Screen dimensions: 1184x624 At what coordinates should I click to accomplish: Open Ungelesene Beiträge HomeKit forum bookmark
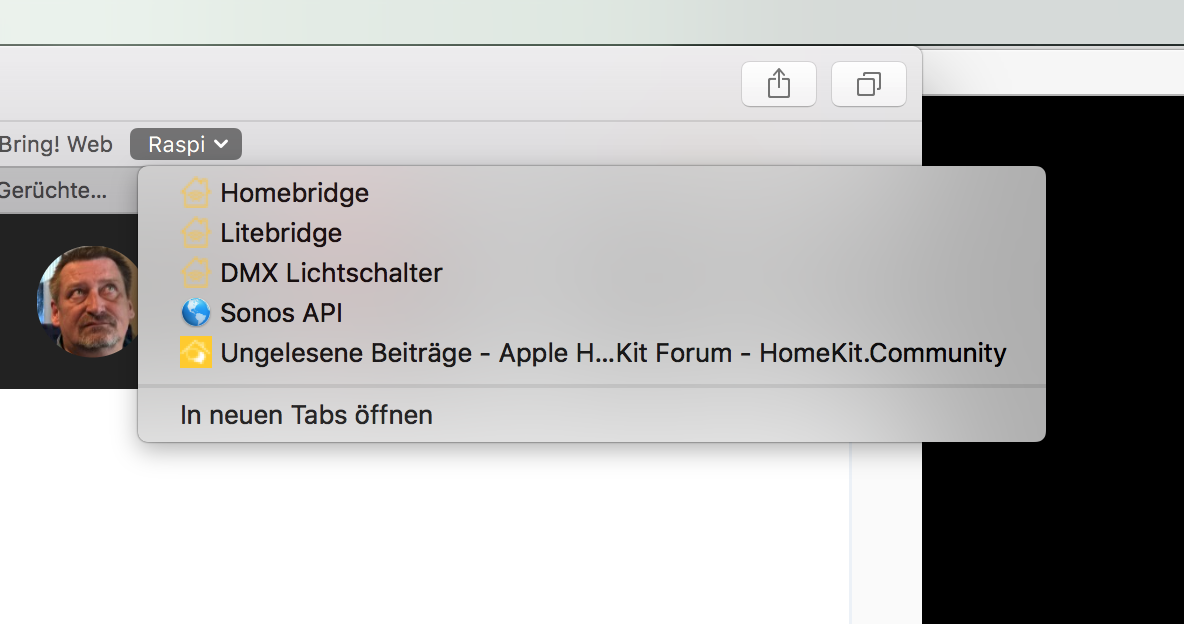(x=612, y=352)
